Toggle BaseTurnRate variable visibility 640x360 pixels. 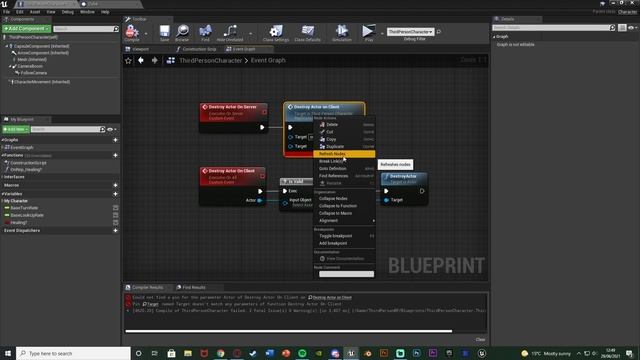coord(116,208)
